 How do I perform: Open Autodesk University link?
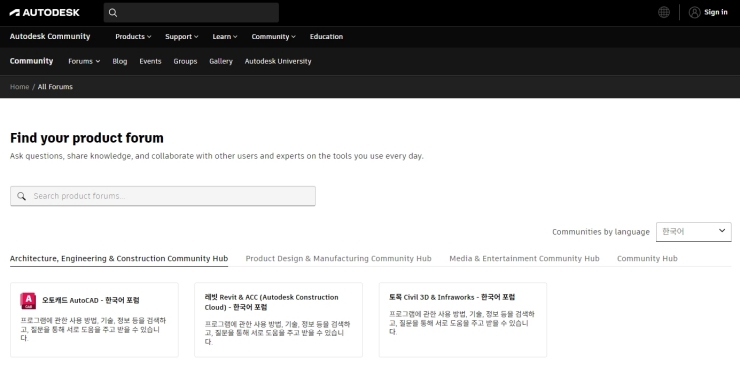(x=278, y=61)
